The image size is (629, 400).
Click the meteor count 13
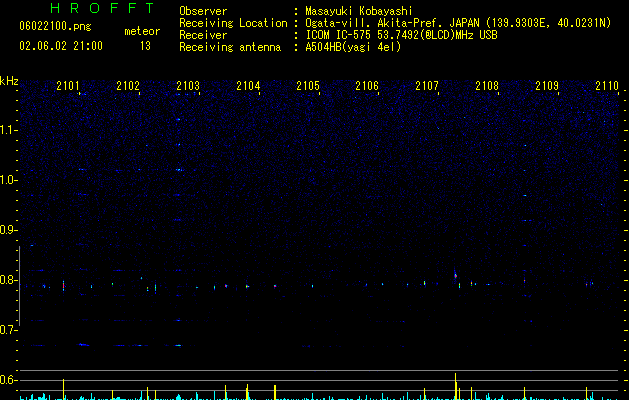[145, 46]
